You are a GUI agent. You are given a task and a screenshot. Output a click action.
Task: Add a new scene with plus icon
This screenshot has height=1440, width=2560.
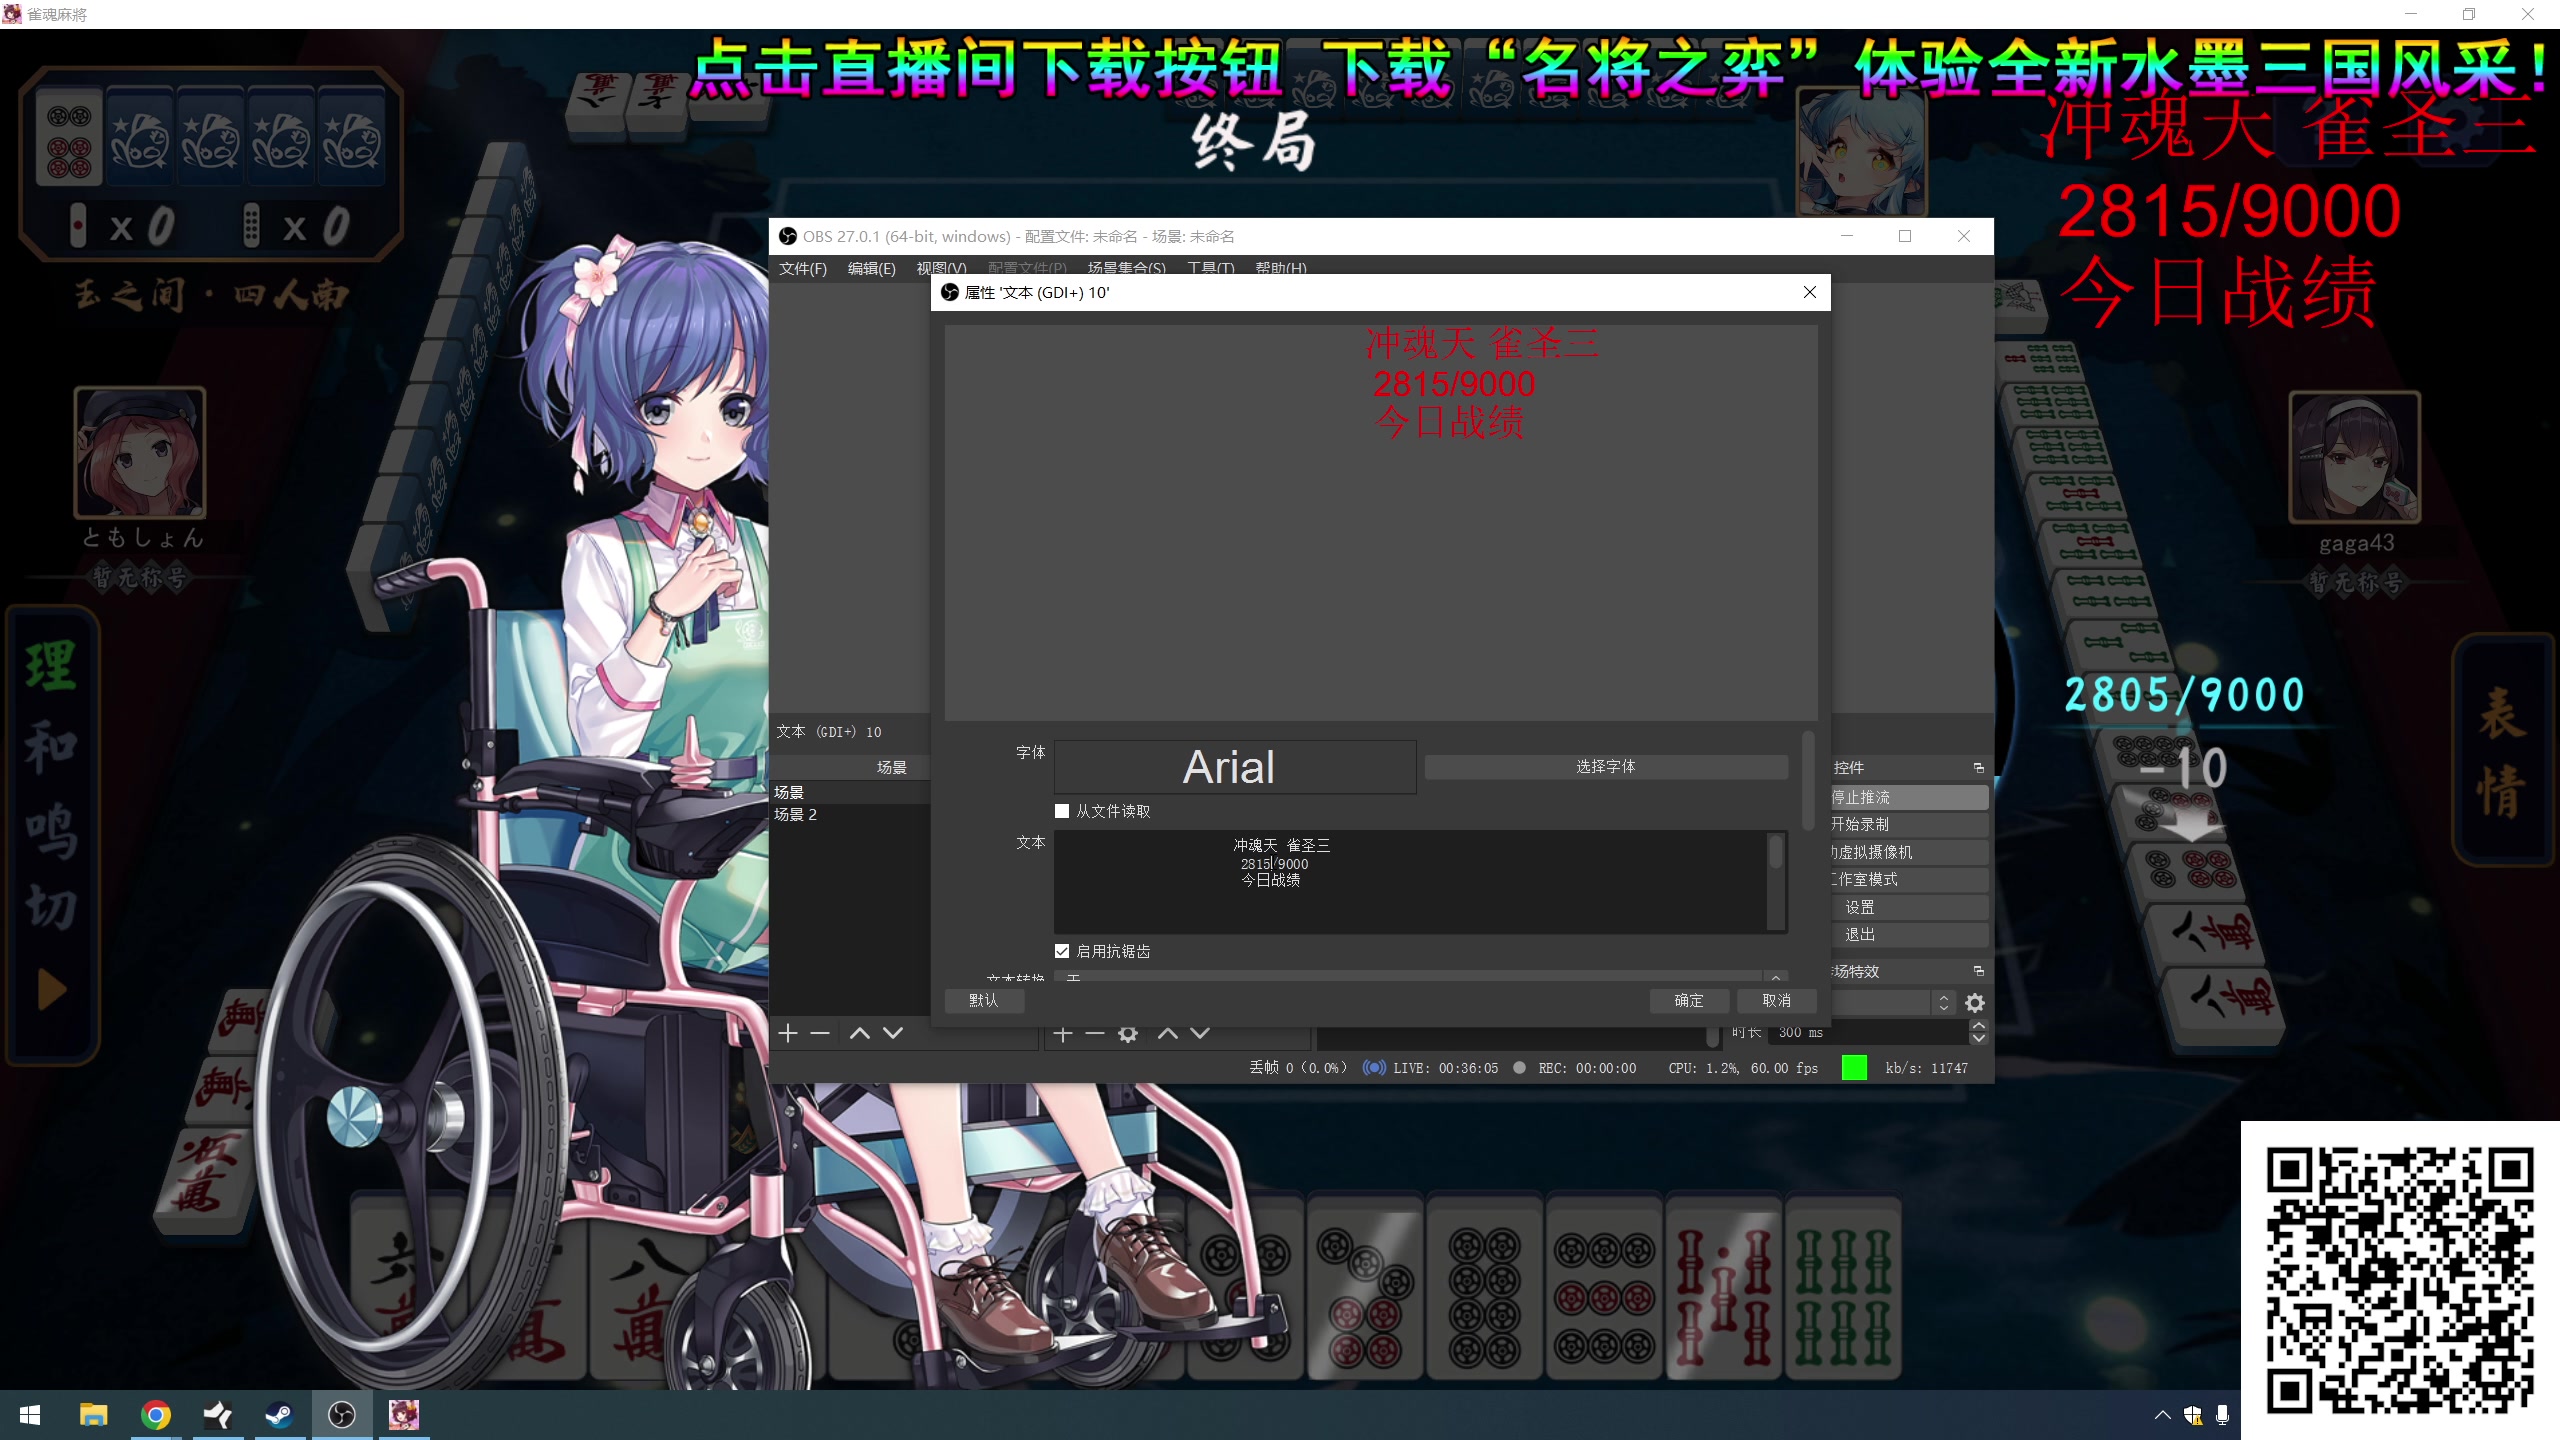click(788, 1033)
